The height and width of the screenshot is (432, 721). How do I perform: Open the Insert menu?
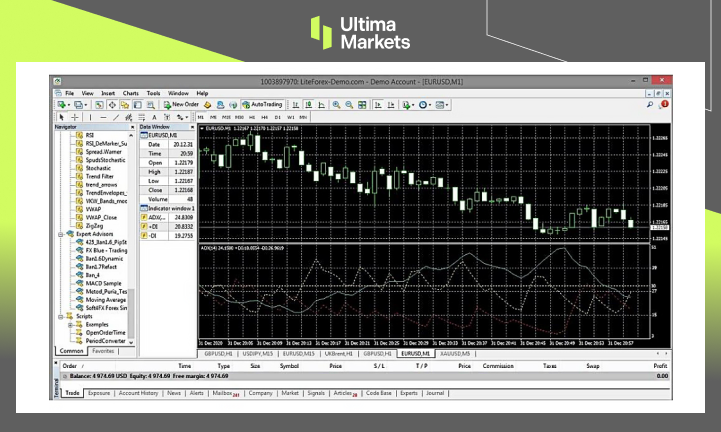108,93
